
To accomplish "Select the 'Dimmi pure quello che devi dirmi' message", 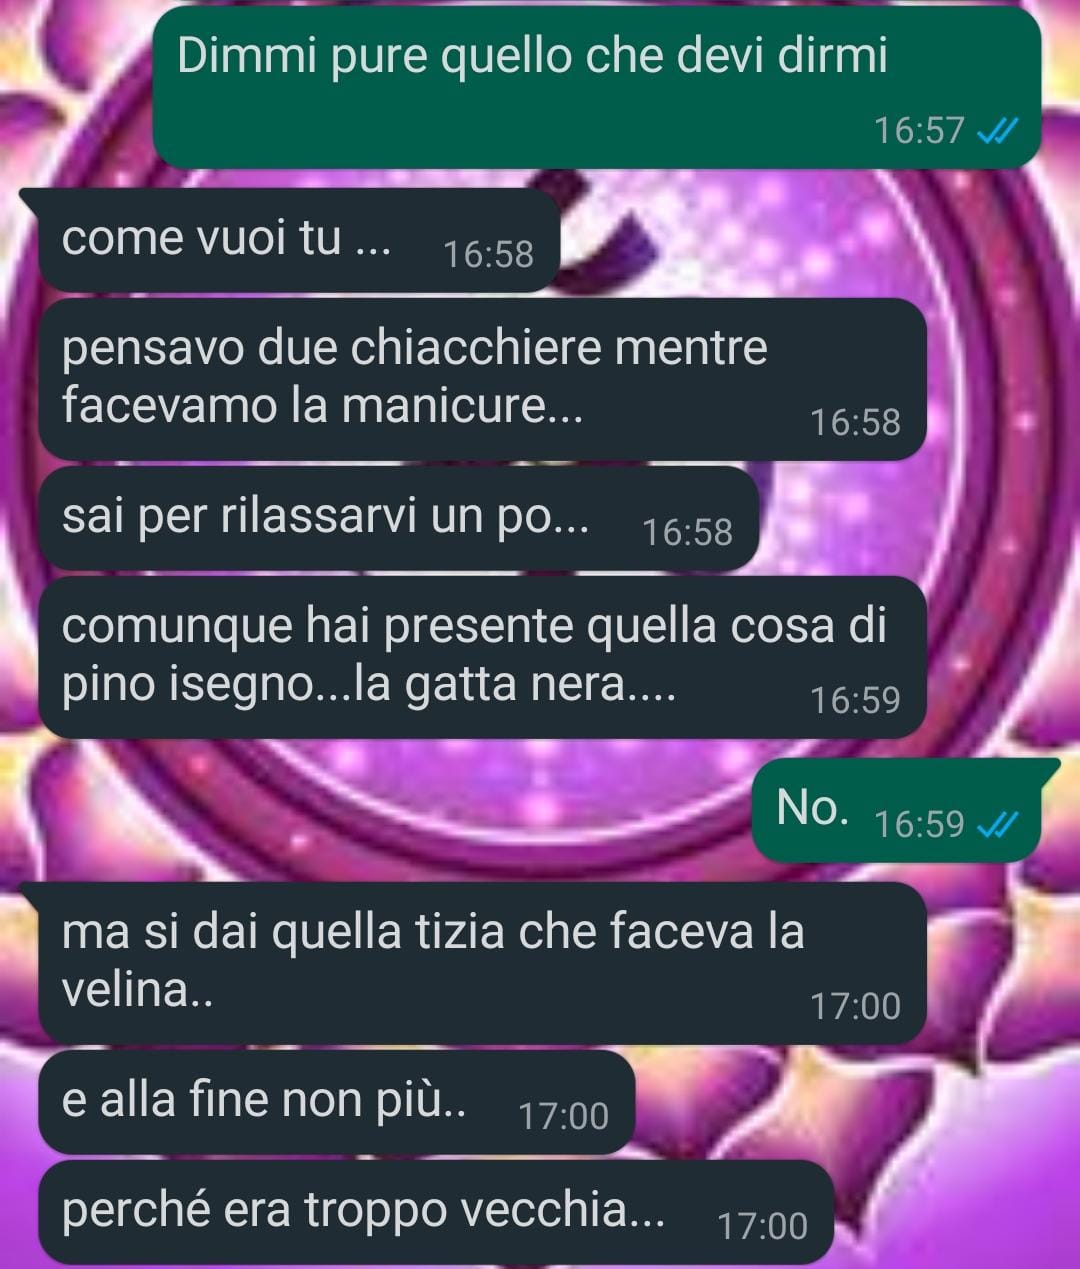I will click(x=597, y=87).
